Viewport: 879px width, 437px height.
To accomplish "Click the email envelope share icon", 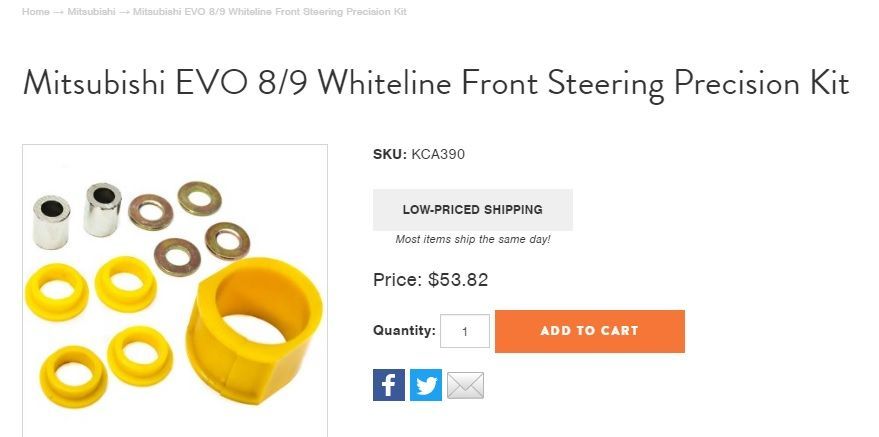I will pyautogui.click(x=465, y=385).
